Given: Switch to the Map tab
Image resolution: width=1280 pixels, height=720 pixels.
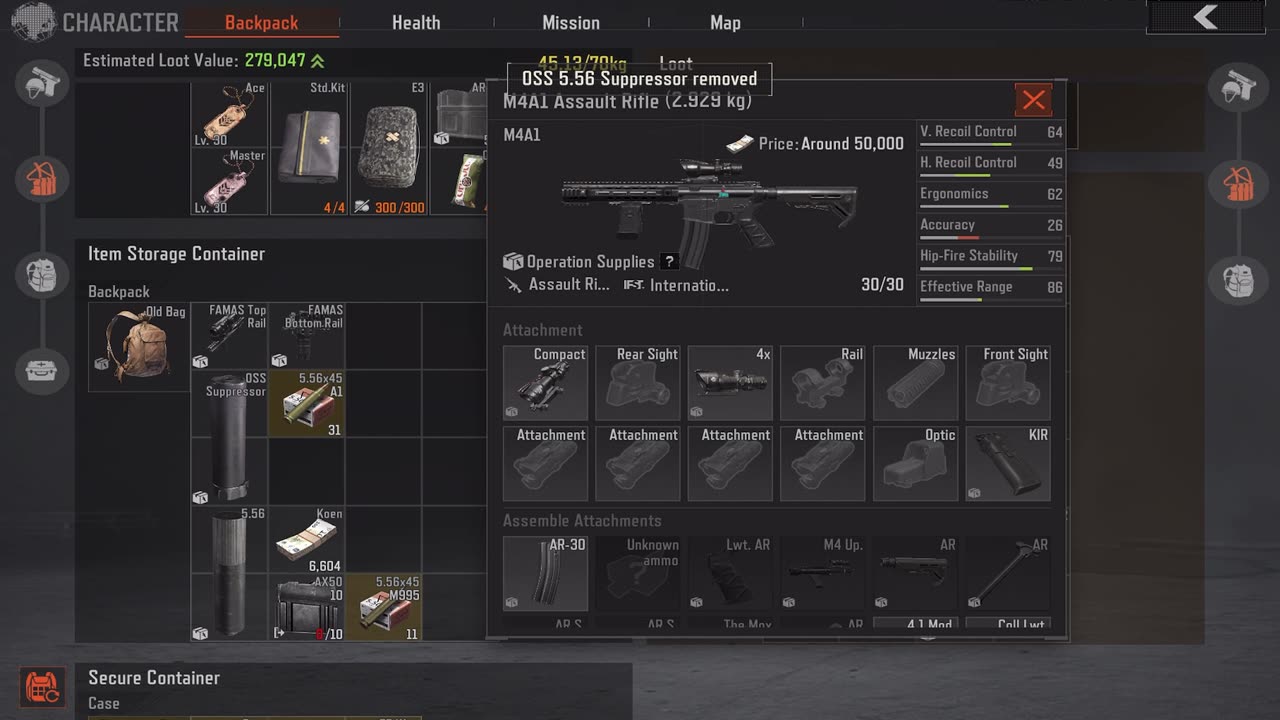Looking at the screenshot, I should [725, 22].
